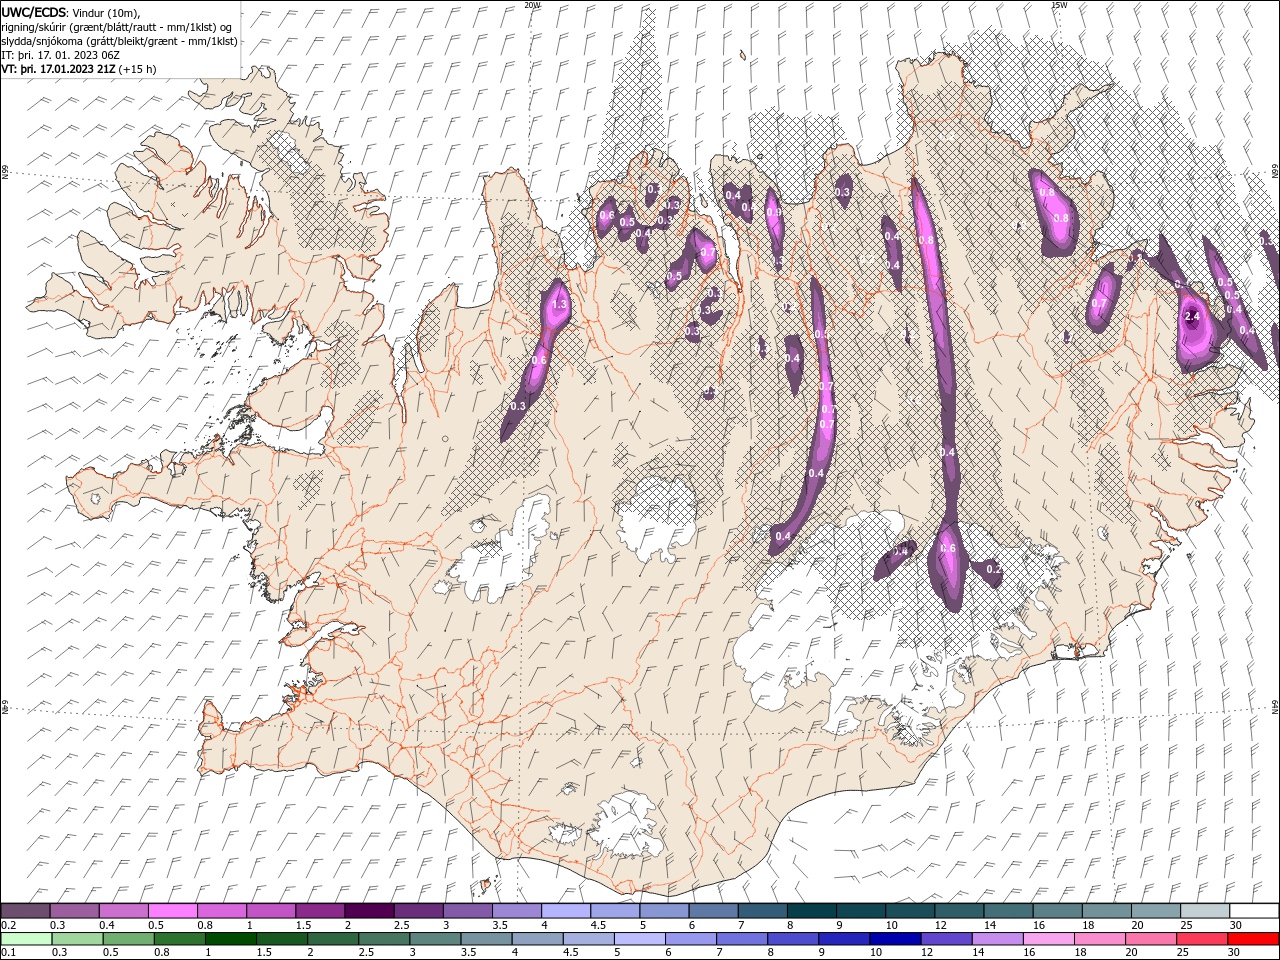Click the 0.9 value label on the map
The width and height of the screenshot is (1280, 960).
(x=774, y=212)
